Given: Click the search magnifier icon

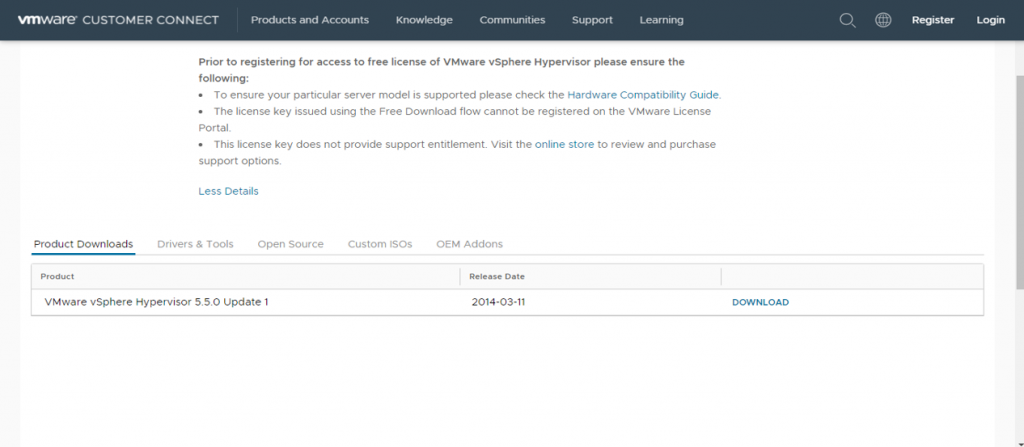Looking at the screenshot, I should (x=847, y=20).
